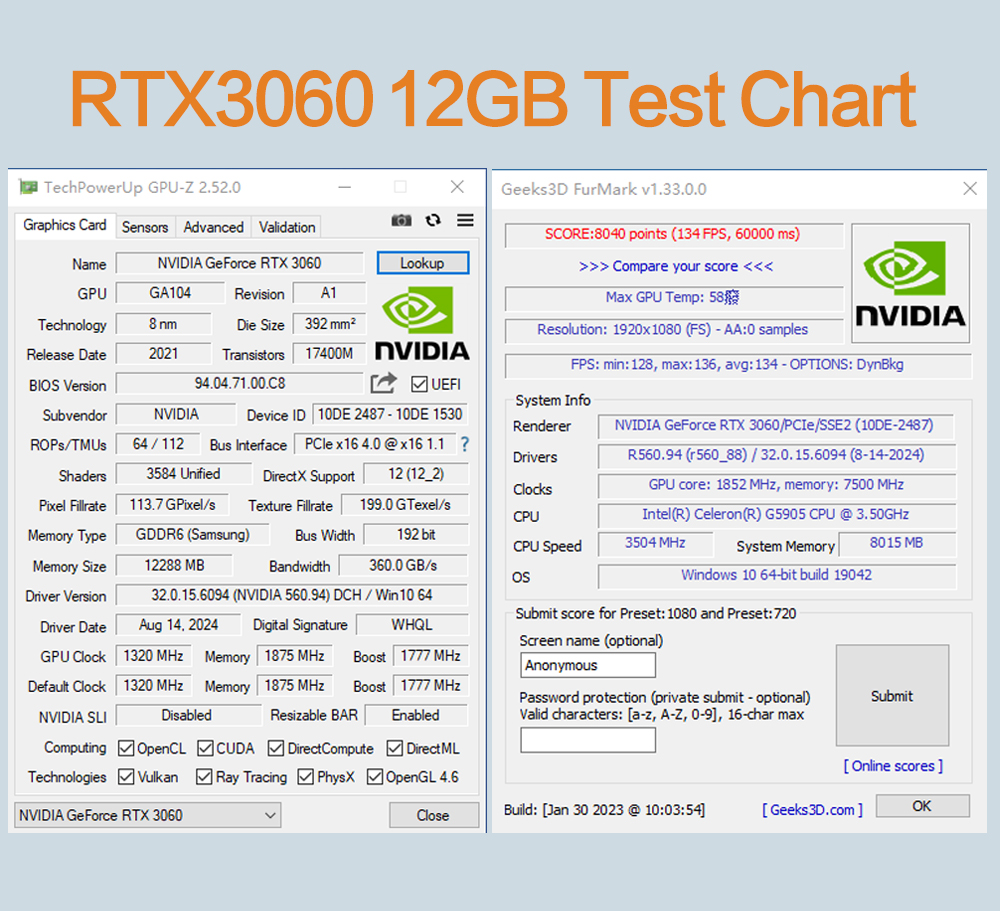This screenshot has height=911, width=1000.
Task: Click the System Memory value 8015 MB
Action: point(897,543)
